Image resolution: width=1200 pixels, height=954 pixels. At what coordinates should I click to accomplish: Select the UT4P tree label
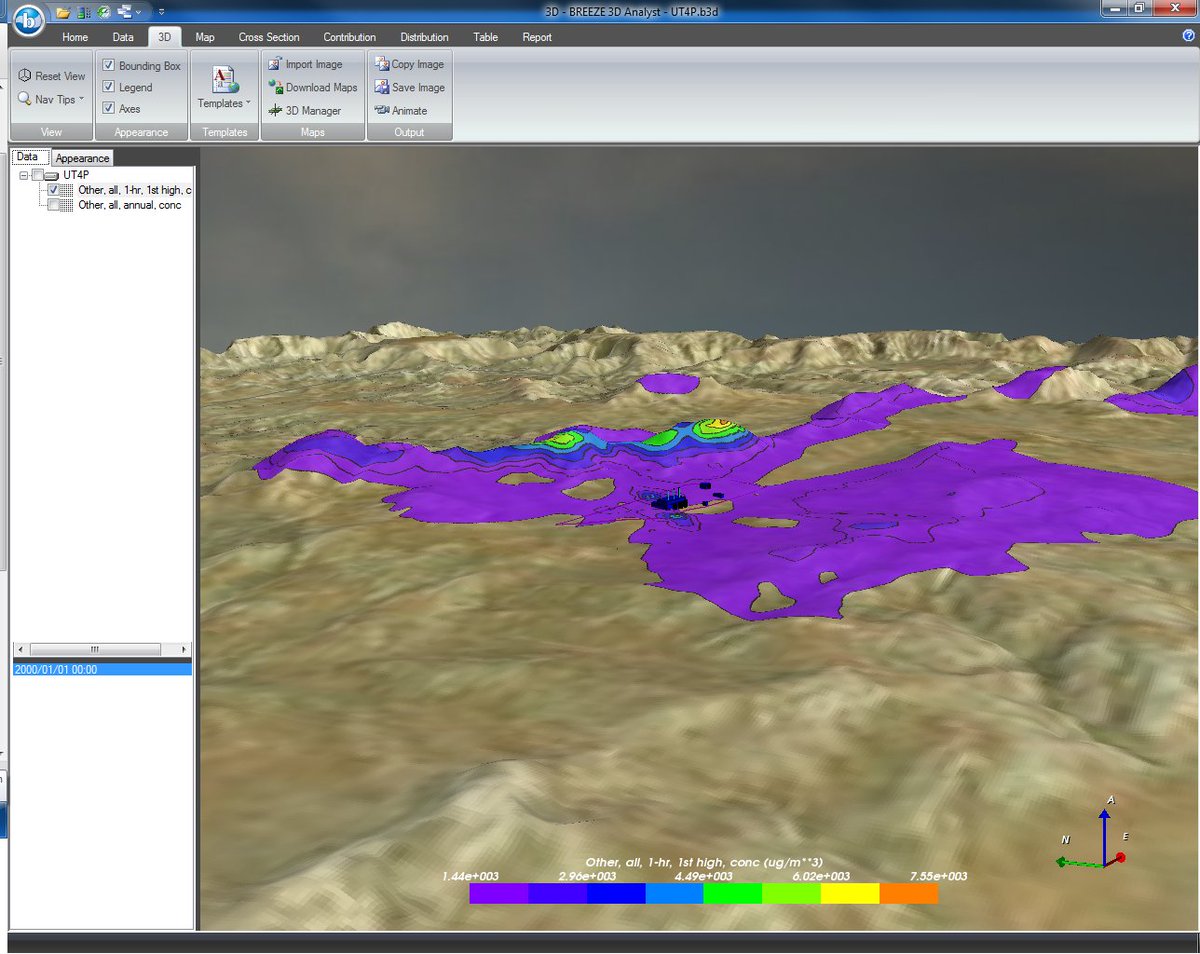[76, 175]
